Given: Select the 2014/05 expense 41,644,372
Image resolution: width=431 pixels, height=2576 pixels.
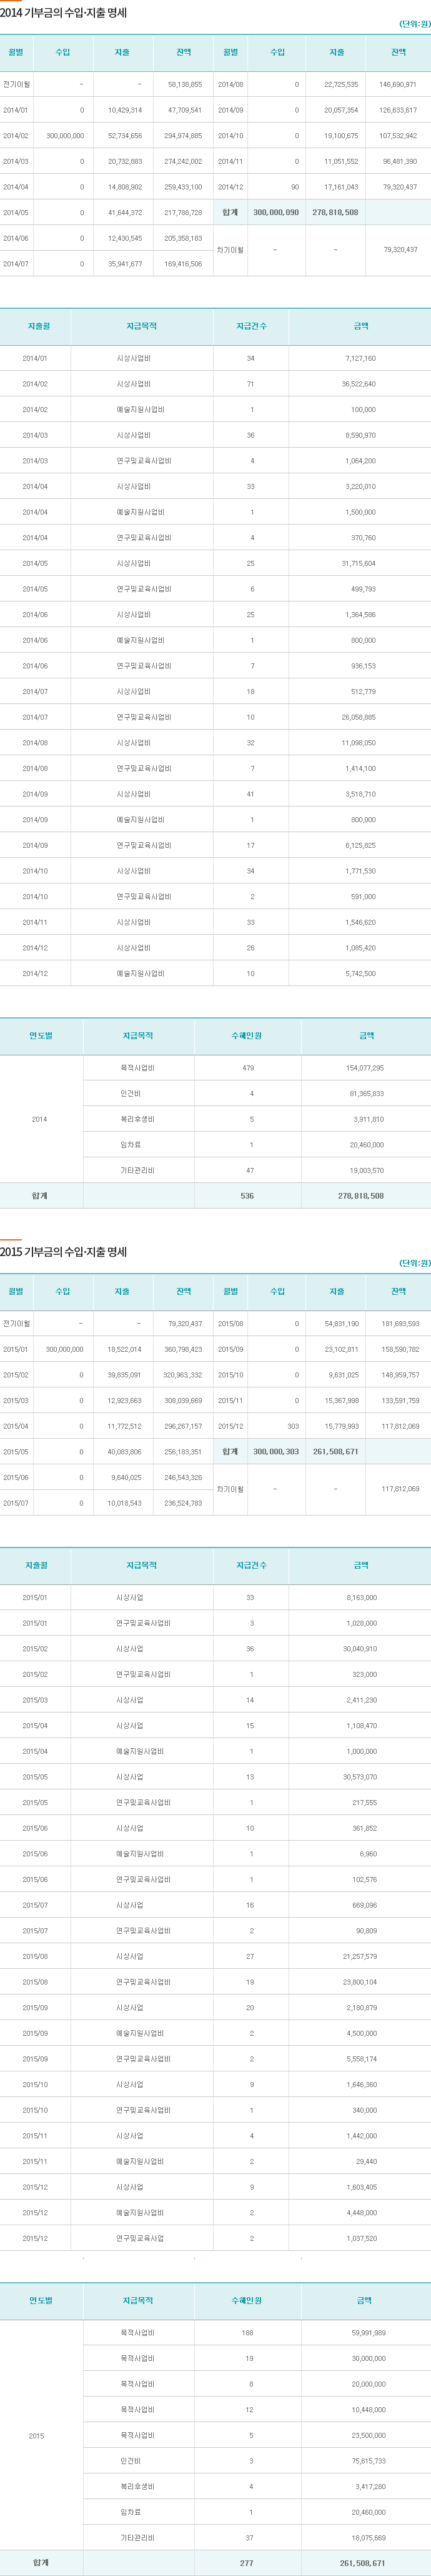Looking at the screenshot, I should click(x=125, y=213).
